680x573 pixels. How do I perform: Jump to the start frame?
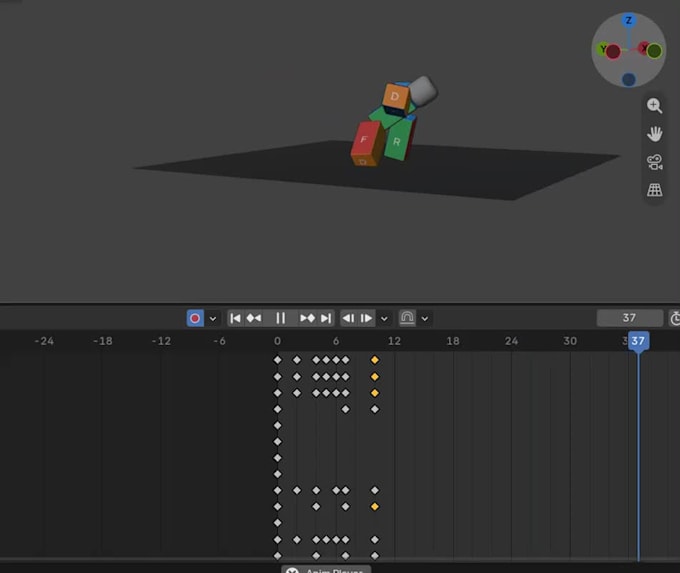coord(235,318)
